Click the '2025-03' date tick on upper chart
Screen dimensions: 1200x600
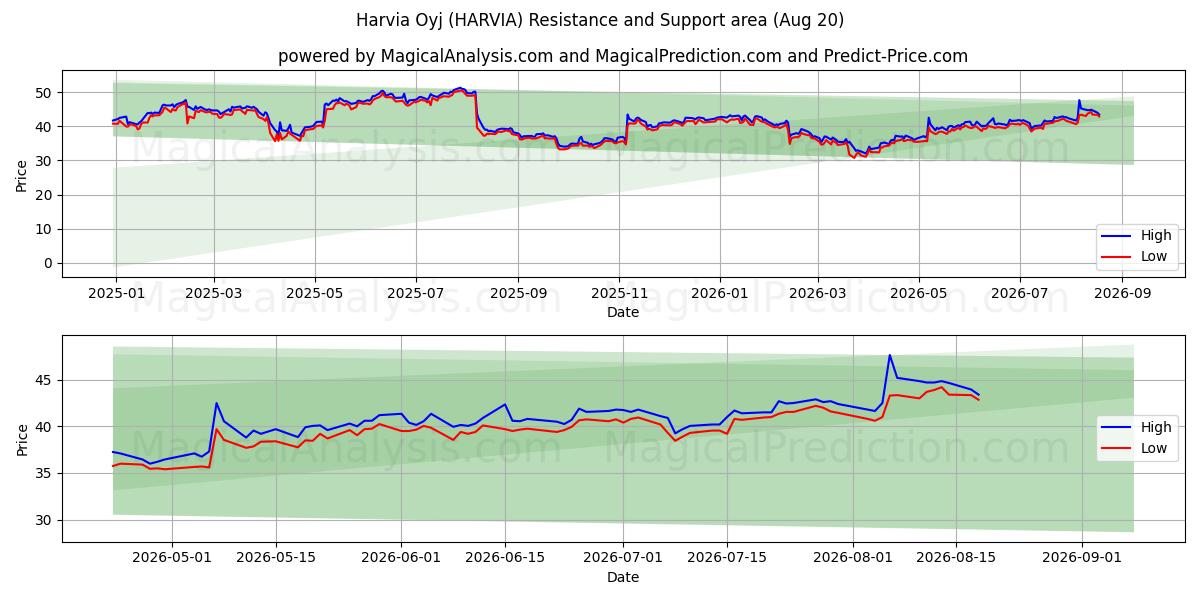[214, 293]
